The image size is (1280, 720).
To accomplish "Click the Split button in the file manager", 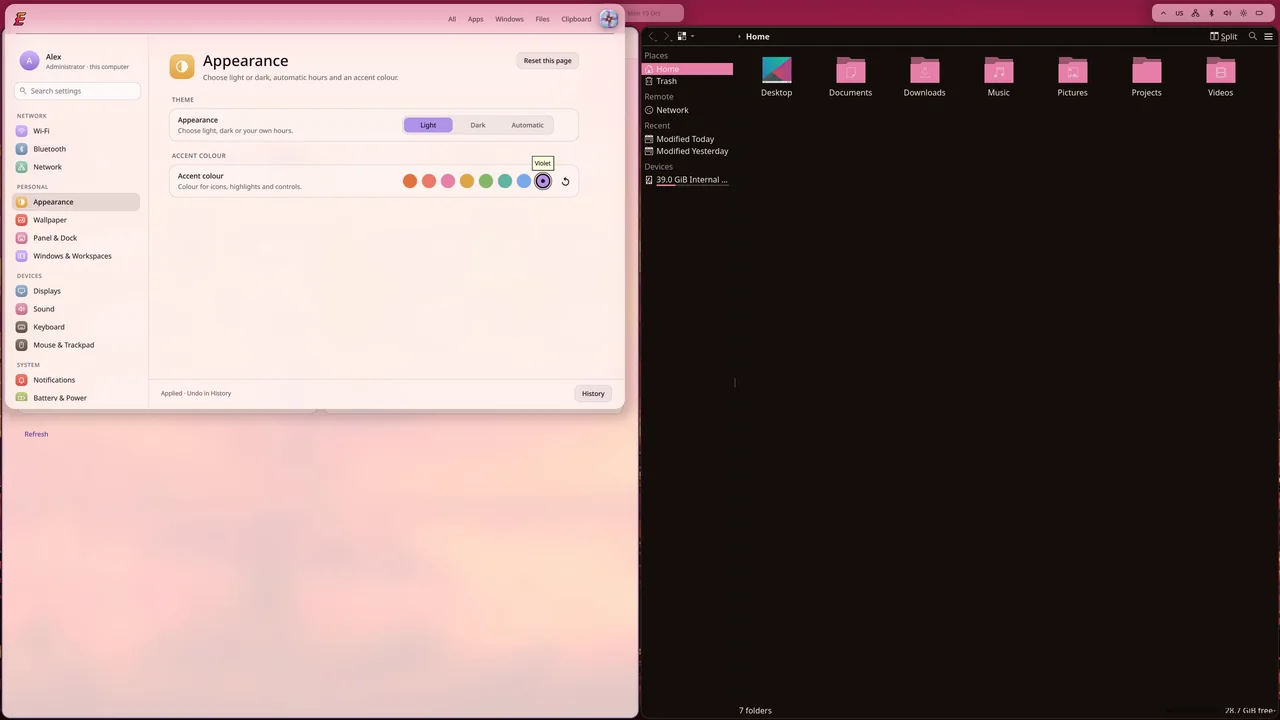I will 1223,36.
